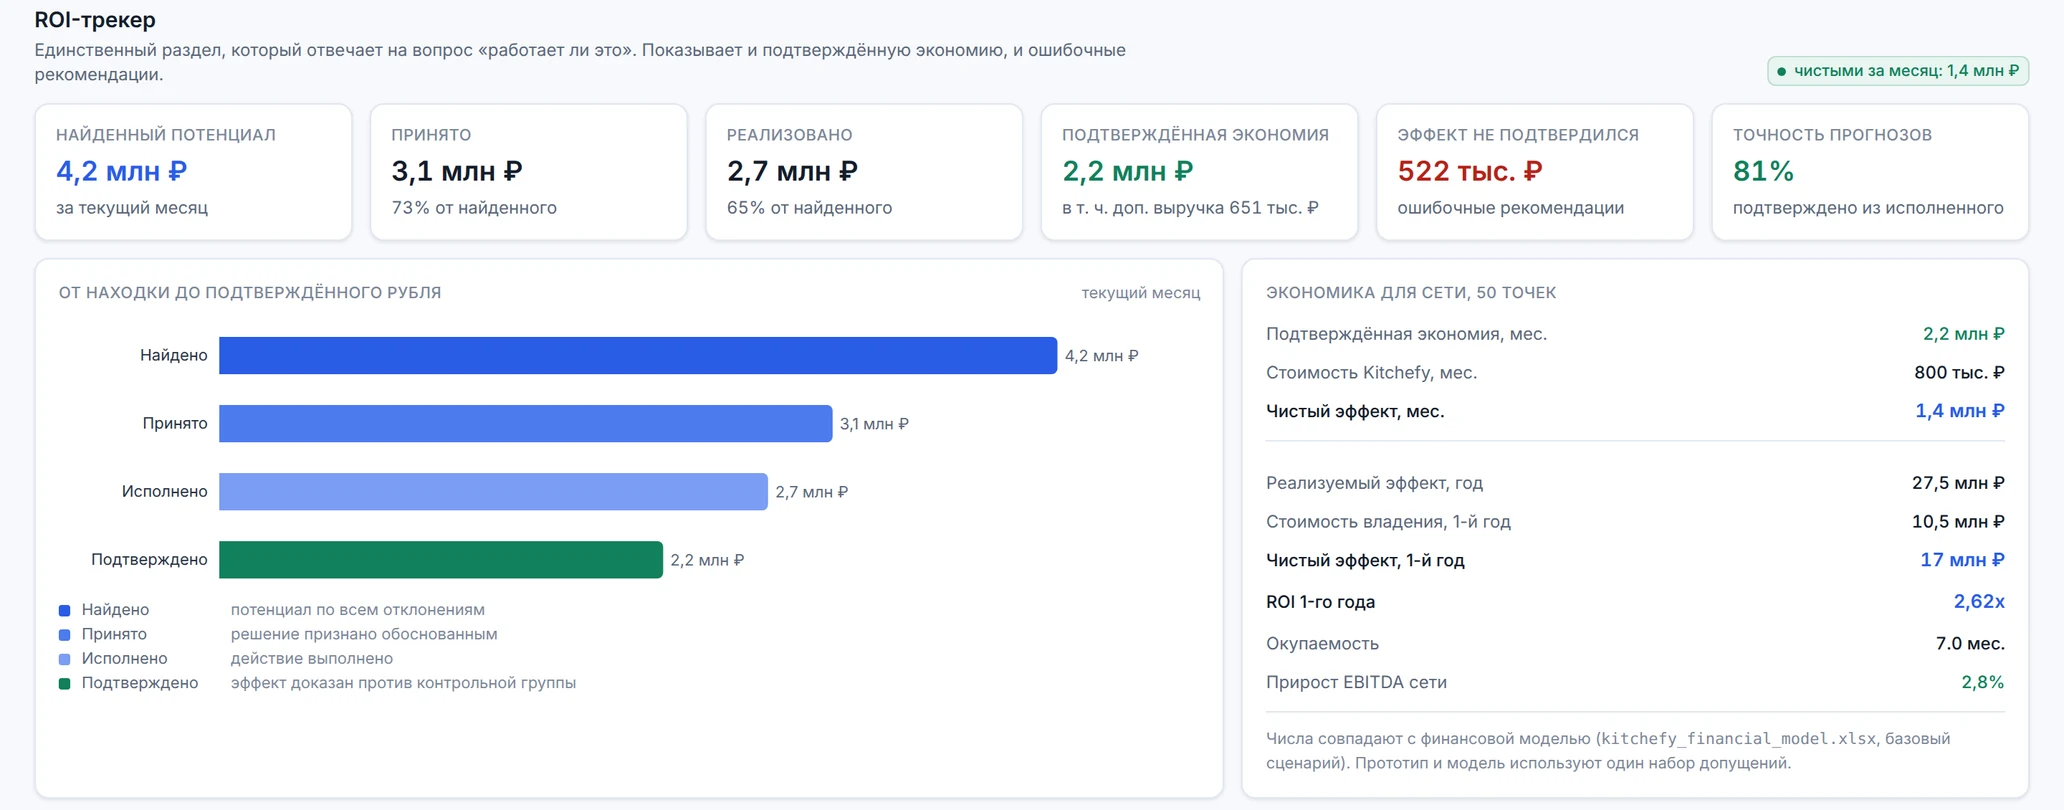Click the «81%» forecast accuracy value
The width and height of the screenshot is (2064, 810).
point(1763,171)
